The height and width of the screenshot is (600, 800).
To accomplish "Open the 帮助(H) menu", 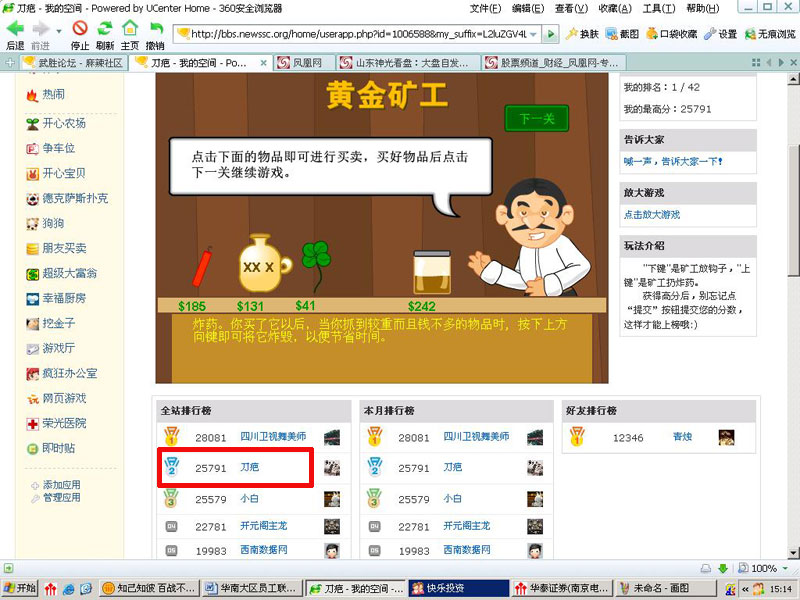I will pyautogui.click(x=703, y=8).
